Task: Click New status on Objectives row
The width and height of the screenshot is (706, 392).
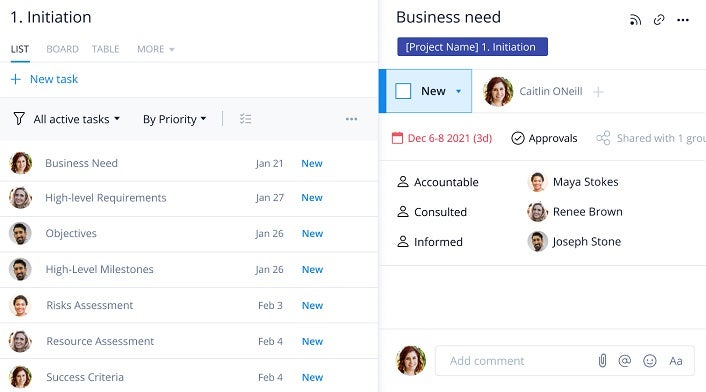Action: 312,234
